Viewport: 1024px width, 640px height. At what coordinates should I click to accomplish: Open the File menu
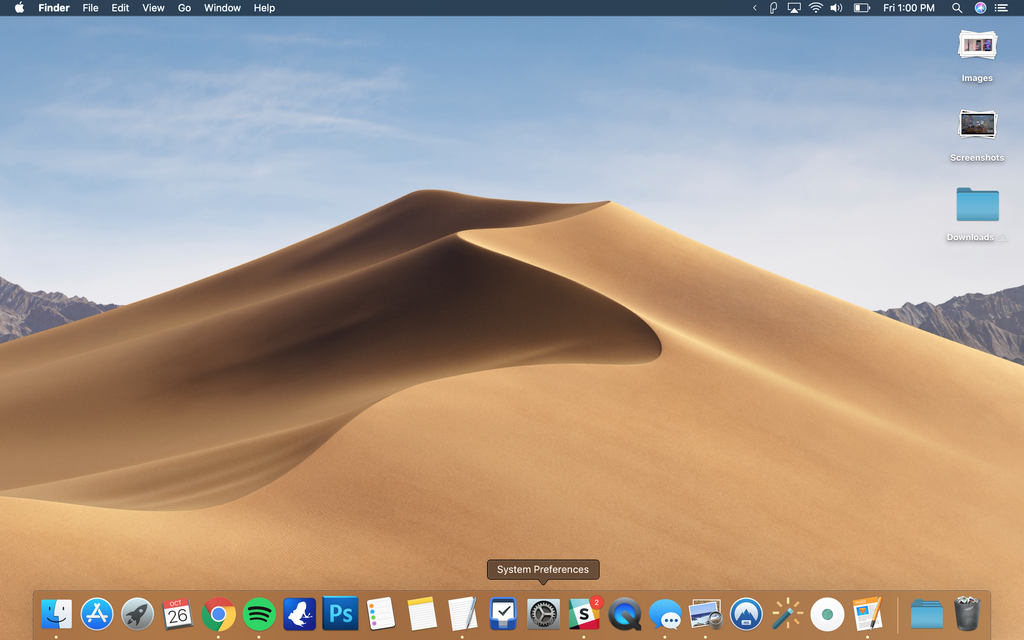click(x=90, y=8)
